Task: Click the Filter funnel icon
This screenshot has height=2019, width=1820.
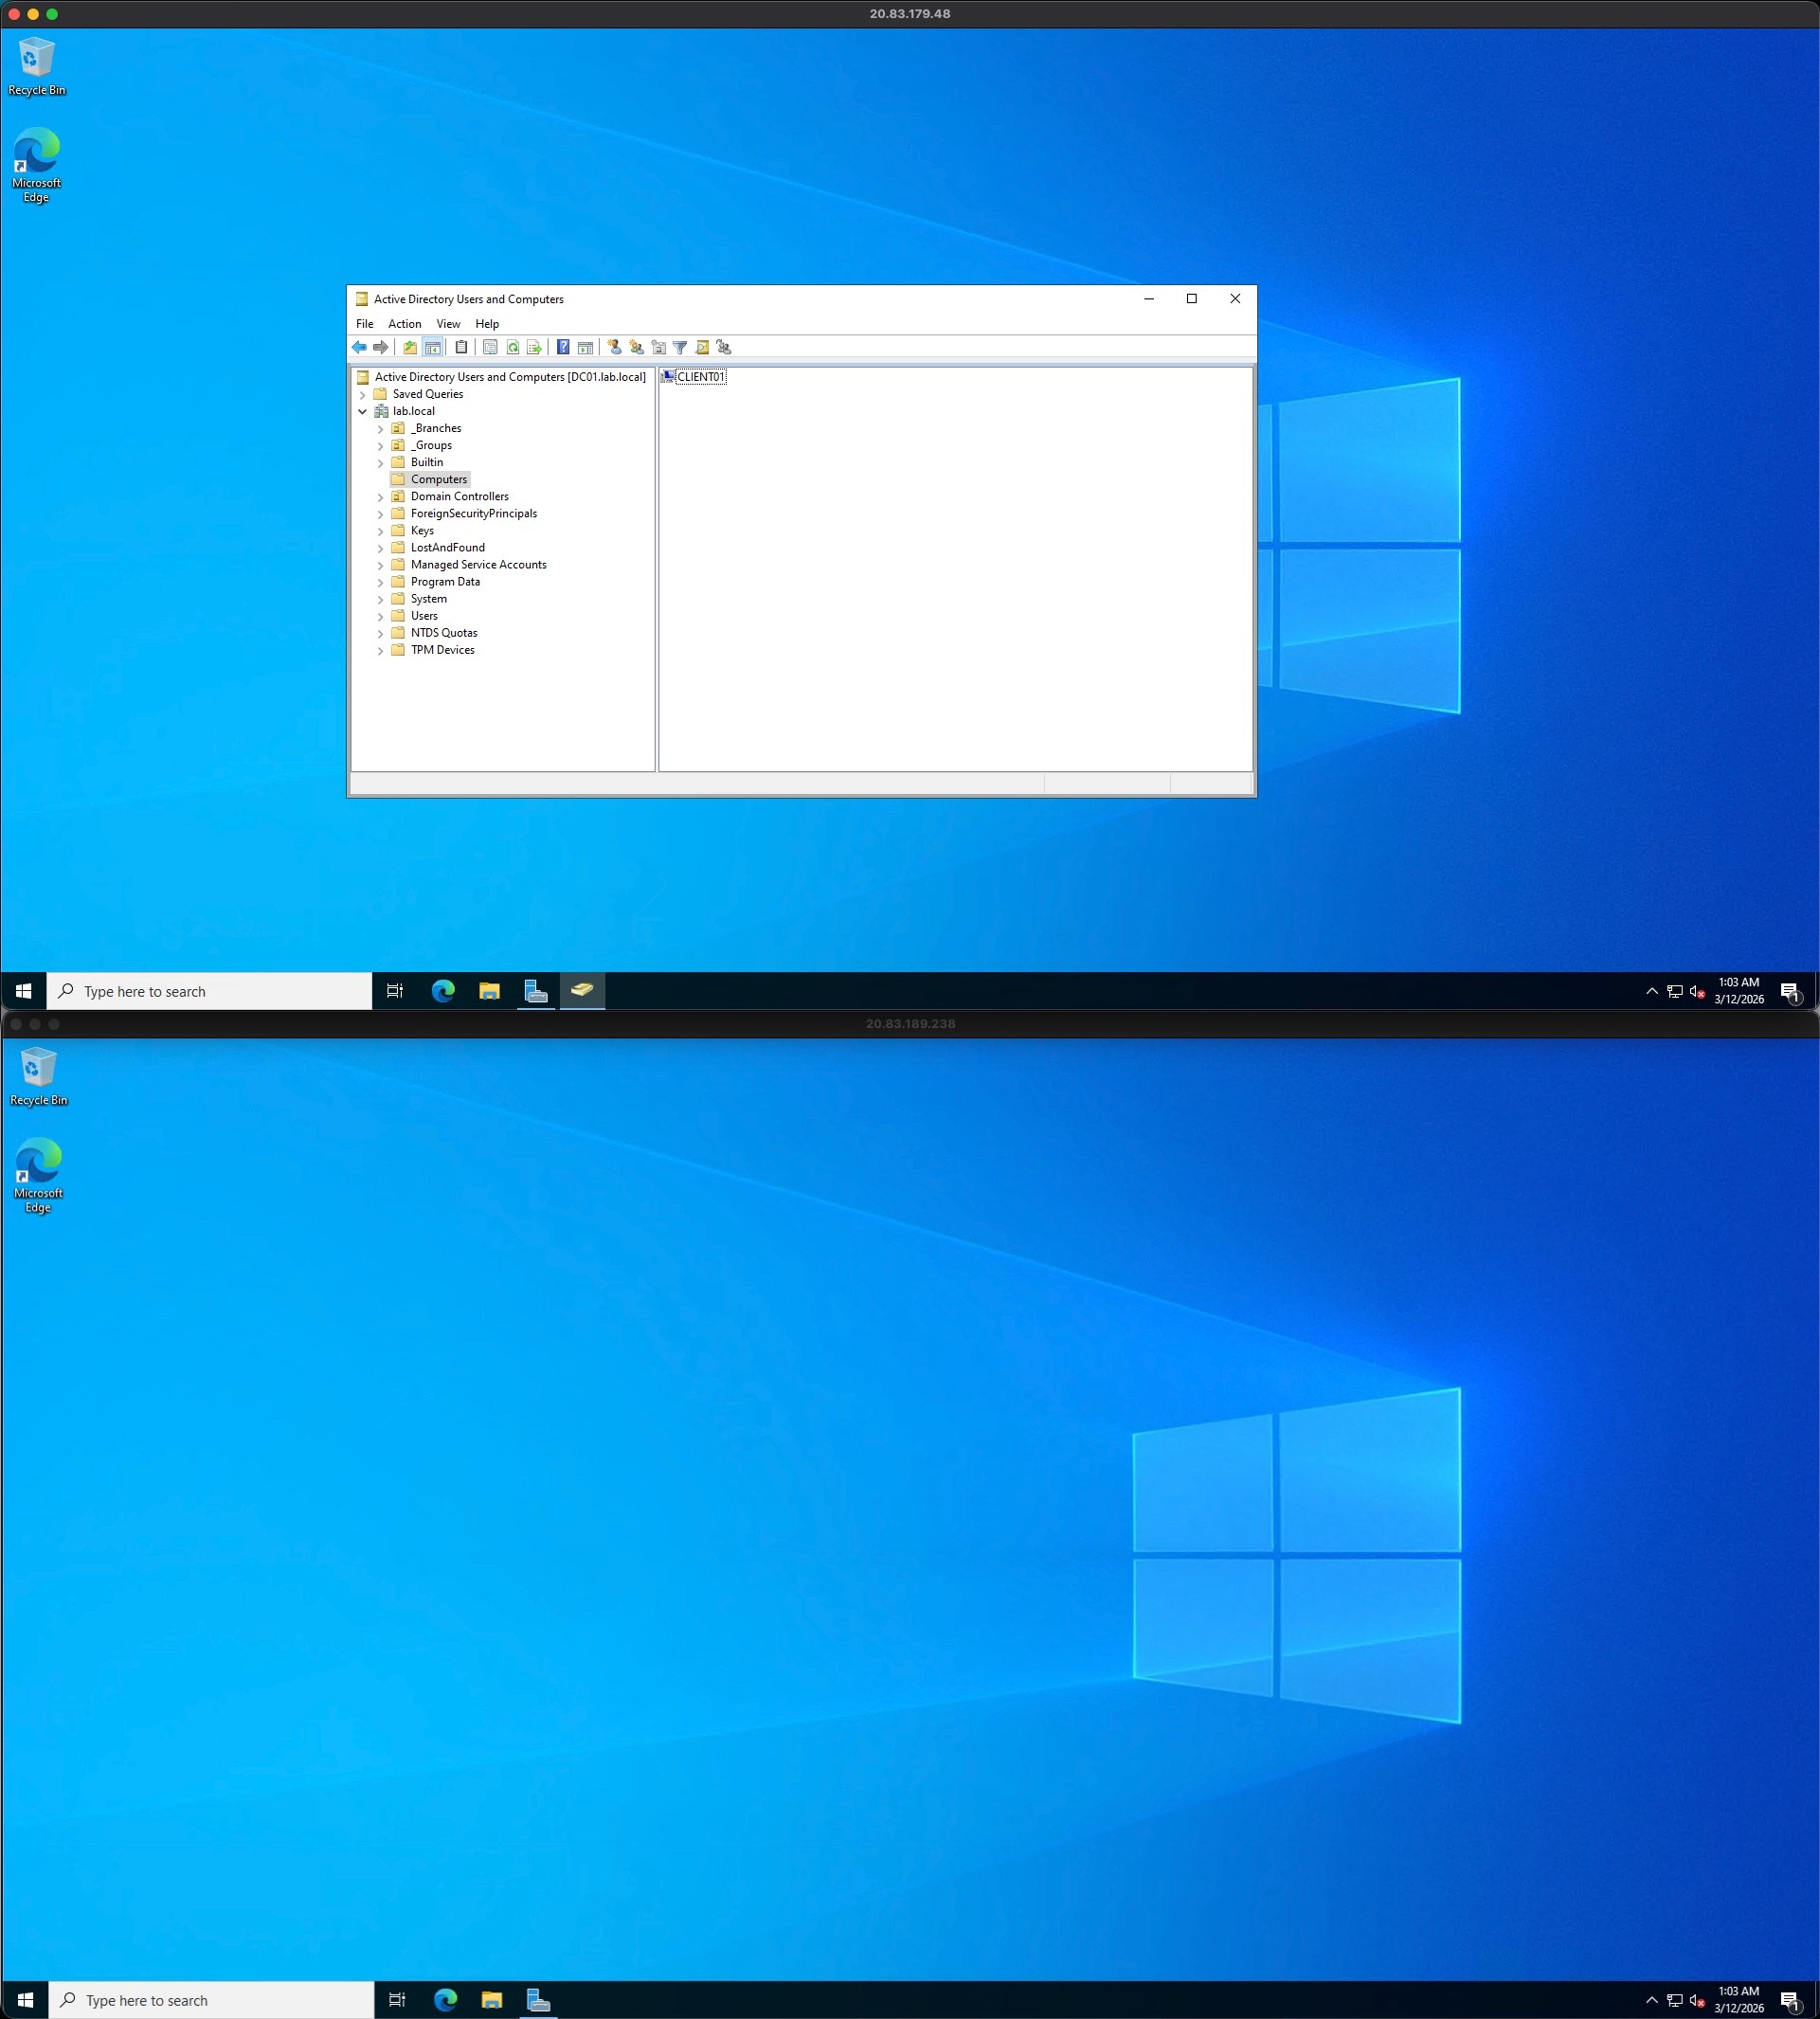Action: point(680,347)
